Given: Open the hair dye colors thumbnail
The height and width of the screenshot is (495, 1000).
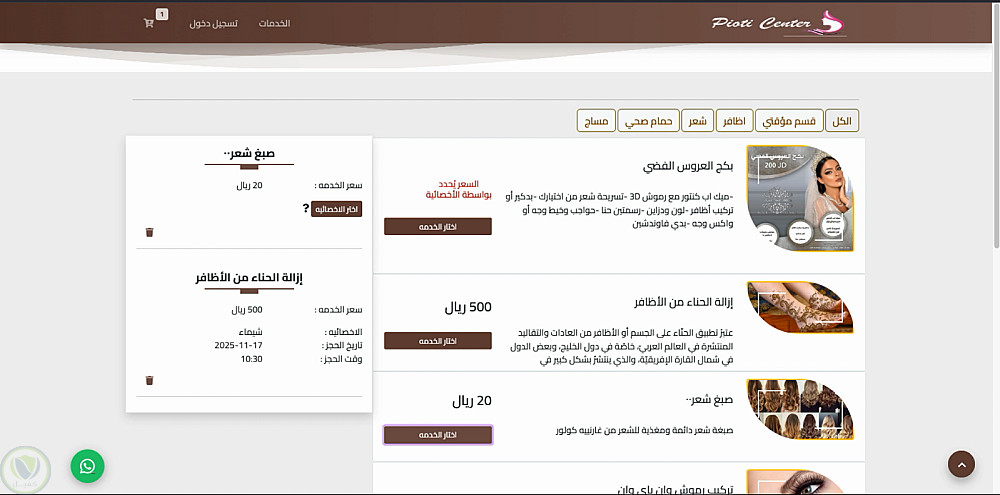Looking at the screenshot, I should pyautogui.click(x=800, y=410).
